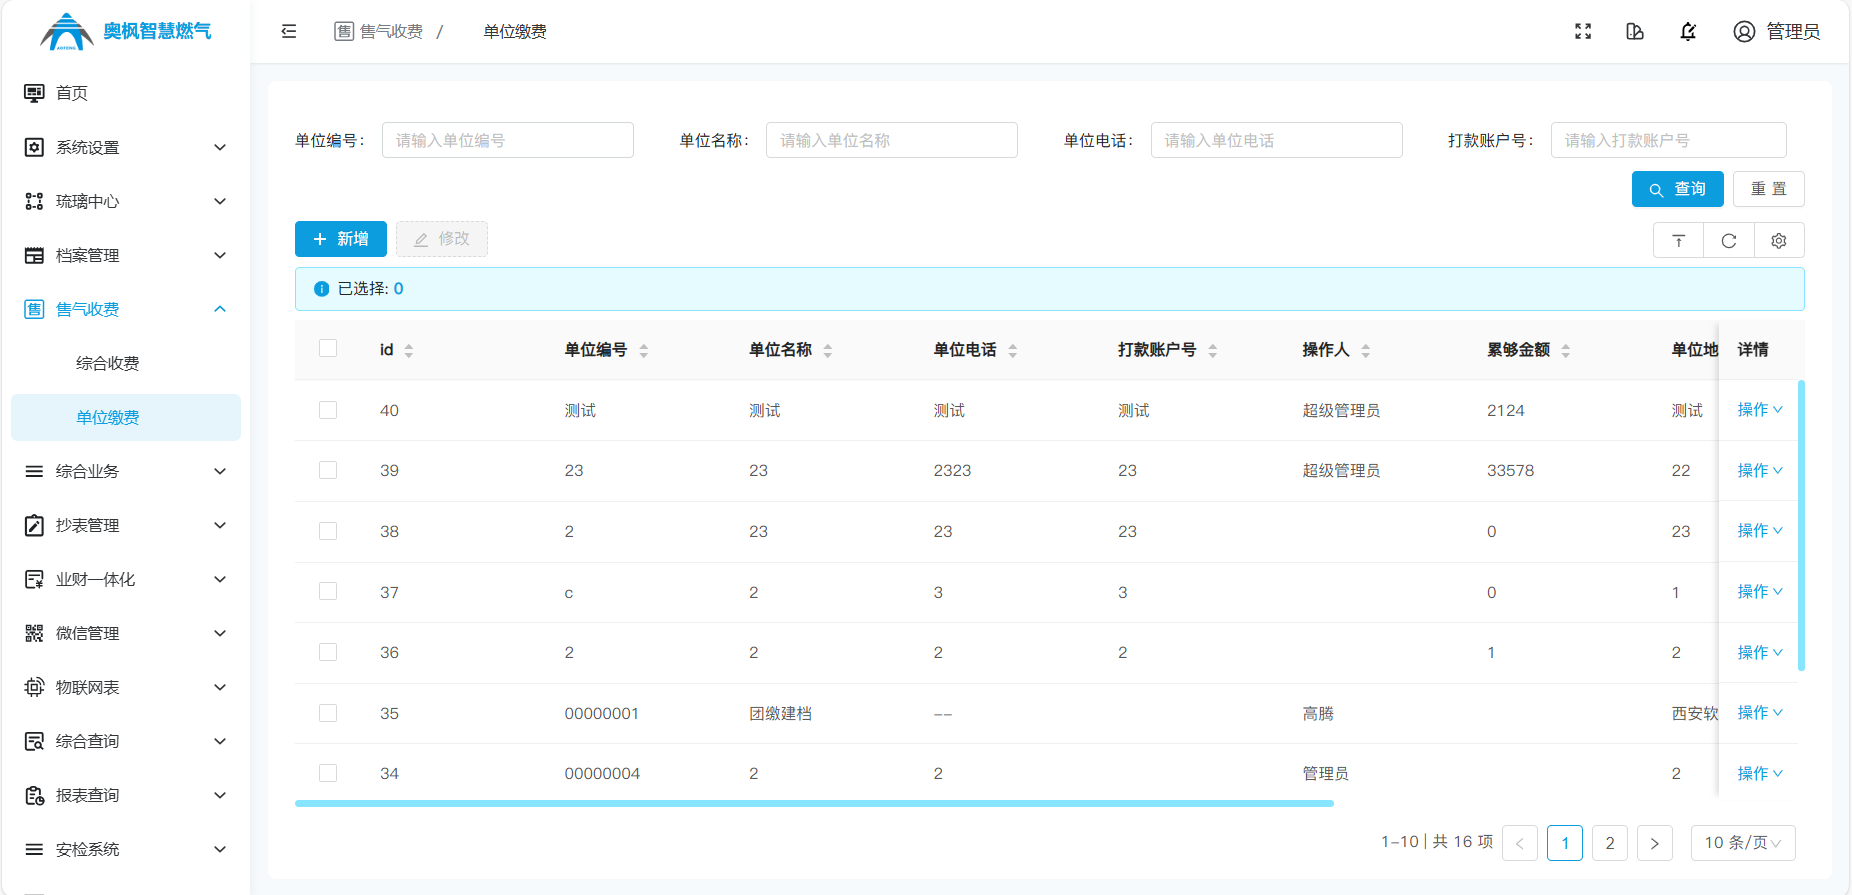Expand the 系统设置 menu chevron
This screenshot has height=895, width=1852.
click(220, 147)
